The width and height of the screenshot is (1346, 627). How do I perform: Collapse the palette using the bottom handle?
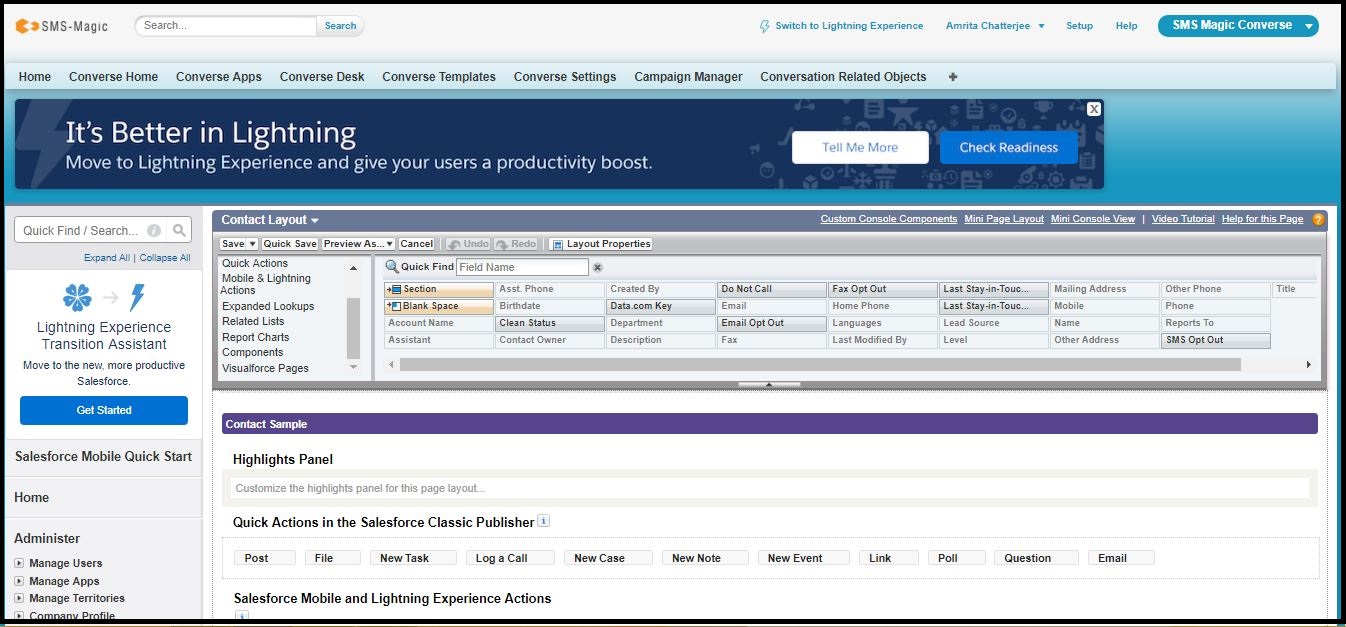point(769,384)
